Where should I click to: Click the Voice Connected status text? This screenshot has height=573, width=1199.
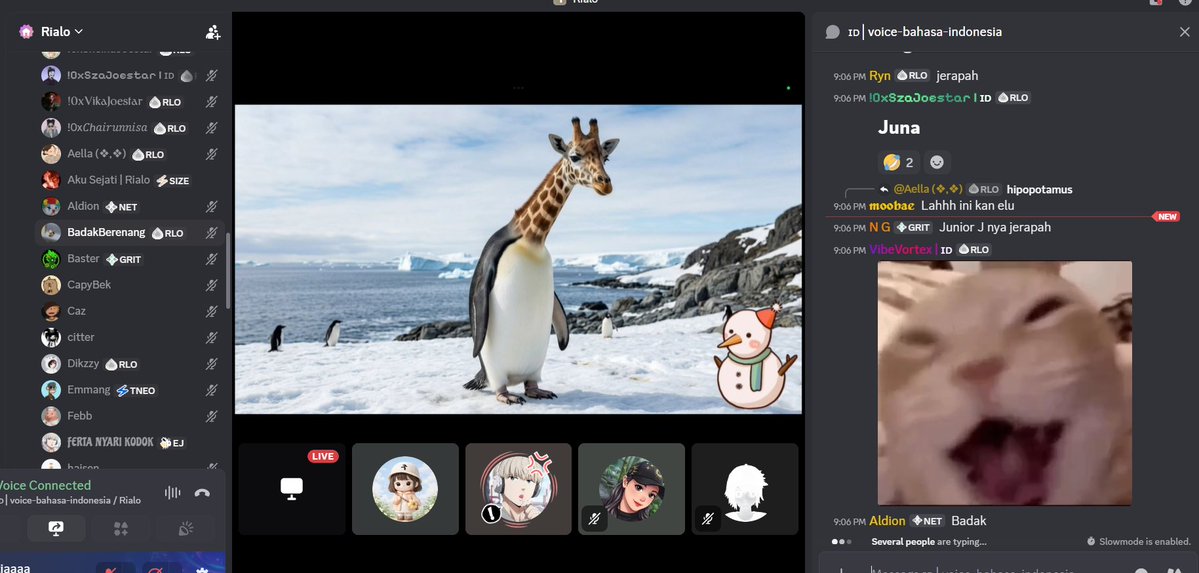[x=45, y=485]
